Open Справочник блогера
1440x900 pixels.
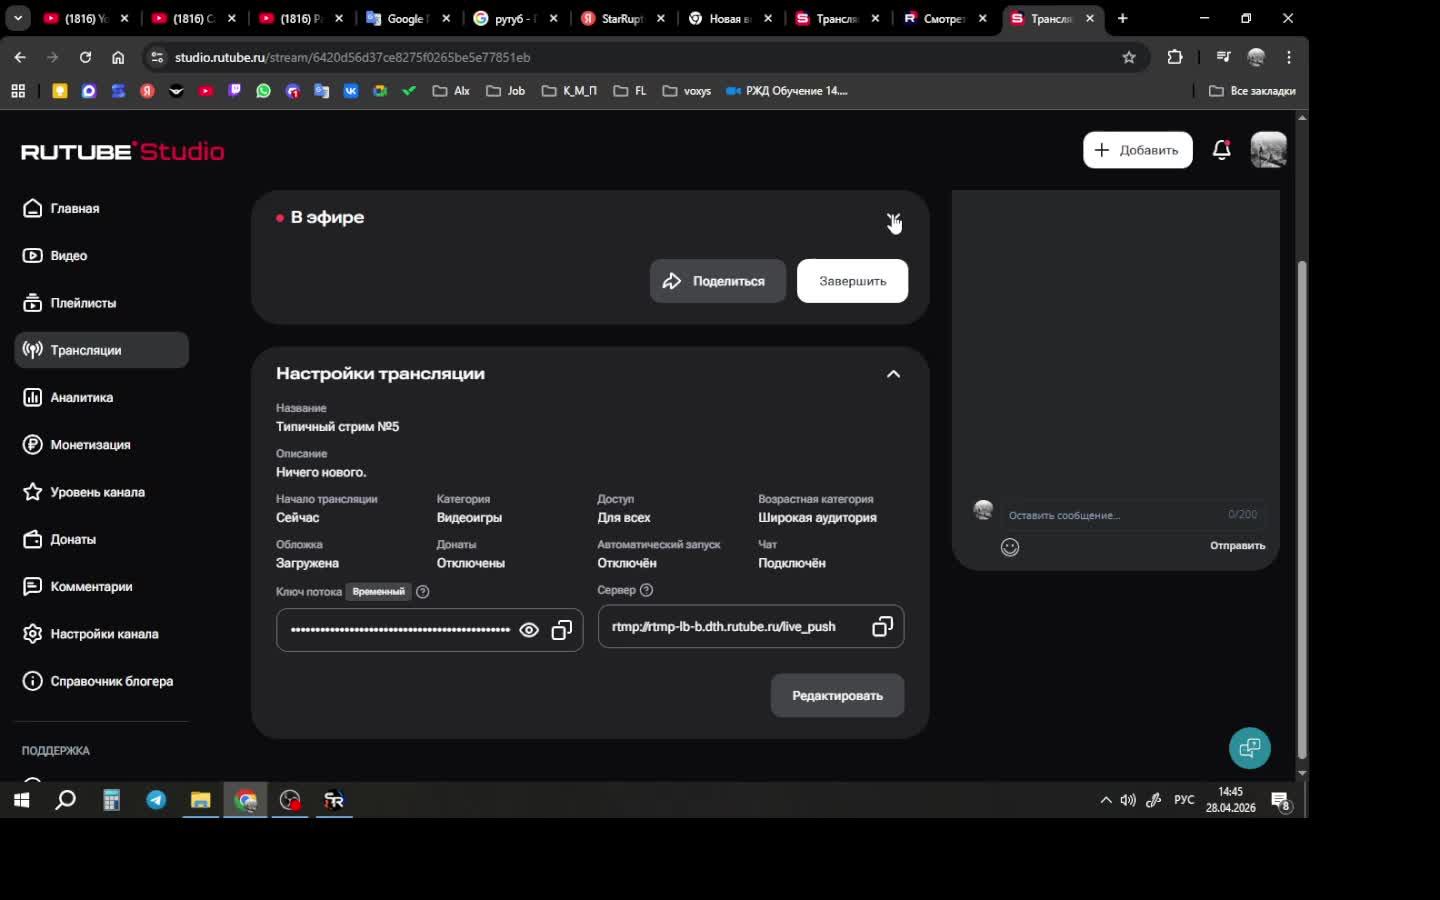(x=97, y=681)
